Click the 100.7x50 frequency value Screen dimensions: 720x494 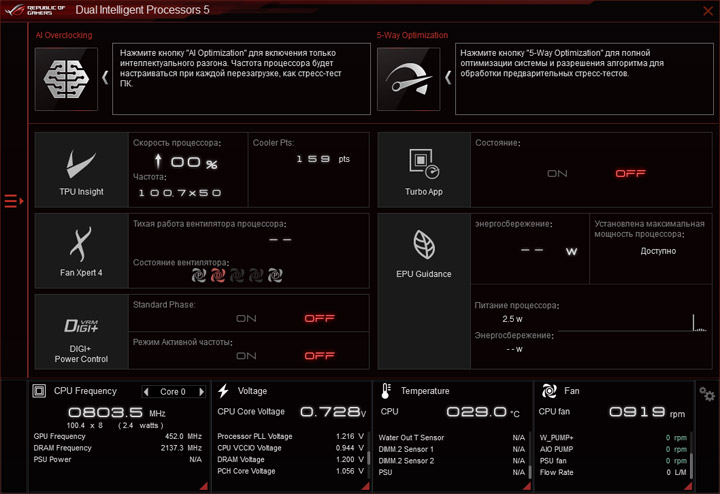click(x=180, y=193)
